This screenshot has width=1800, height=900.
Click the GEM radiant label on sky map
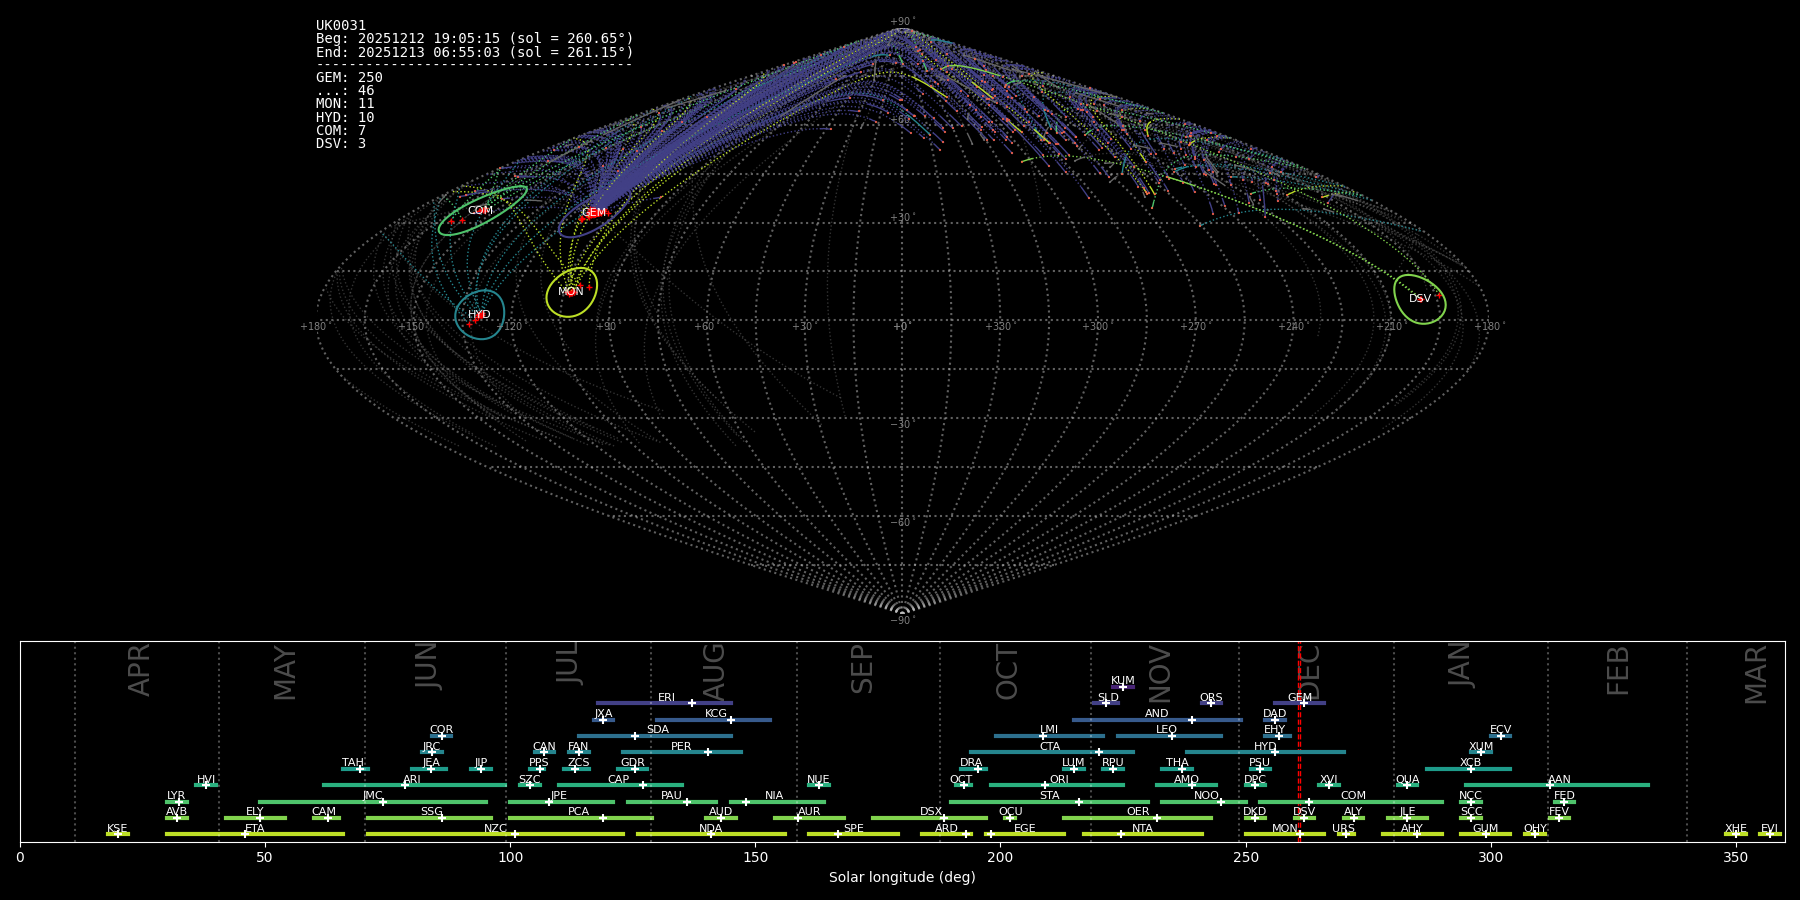(593, 213)
